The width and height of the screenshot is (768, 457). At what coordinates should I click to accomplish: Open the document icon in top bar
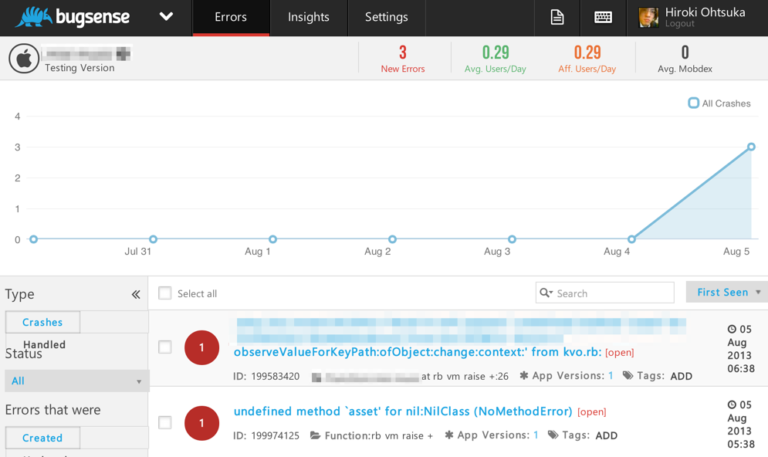558,17
